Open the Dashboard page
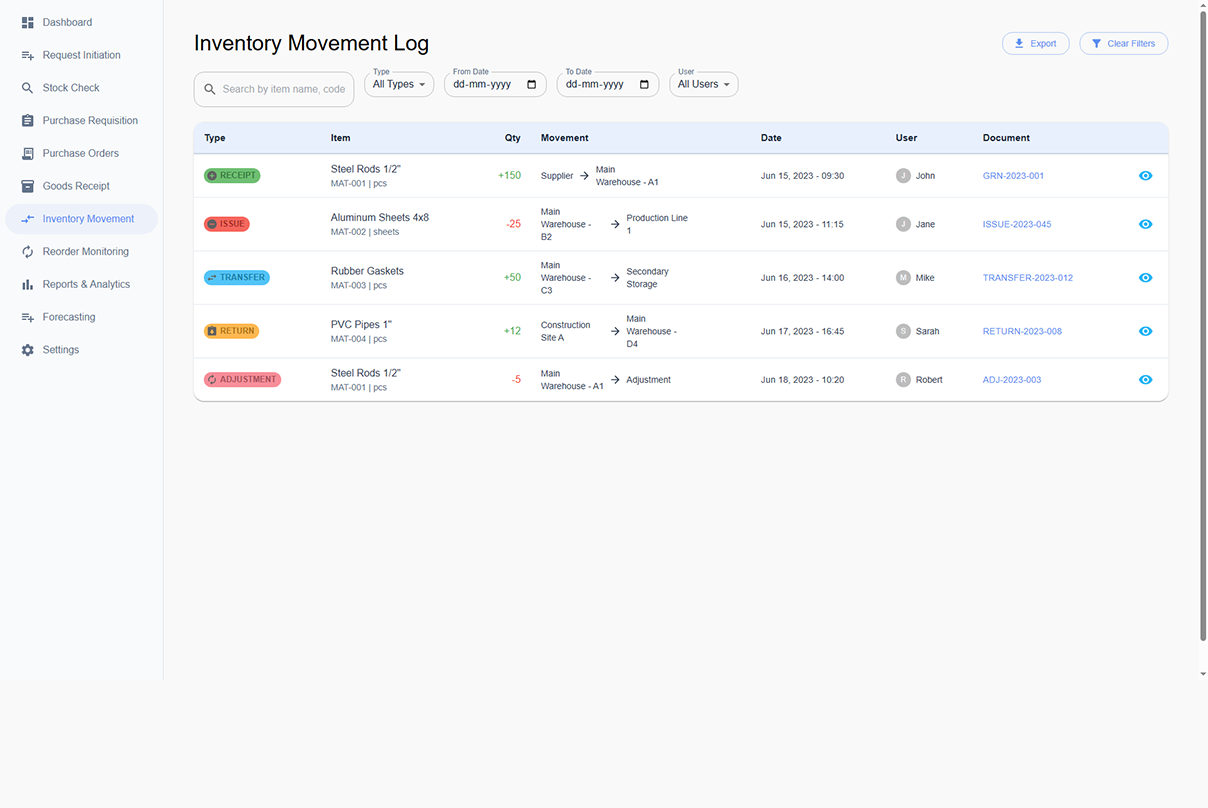 [x=81, y=22]
